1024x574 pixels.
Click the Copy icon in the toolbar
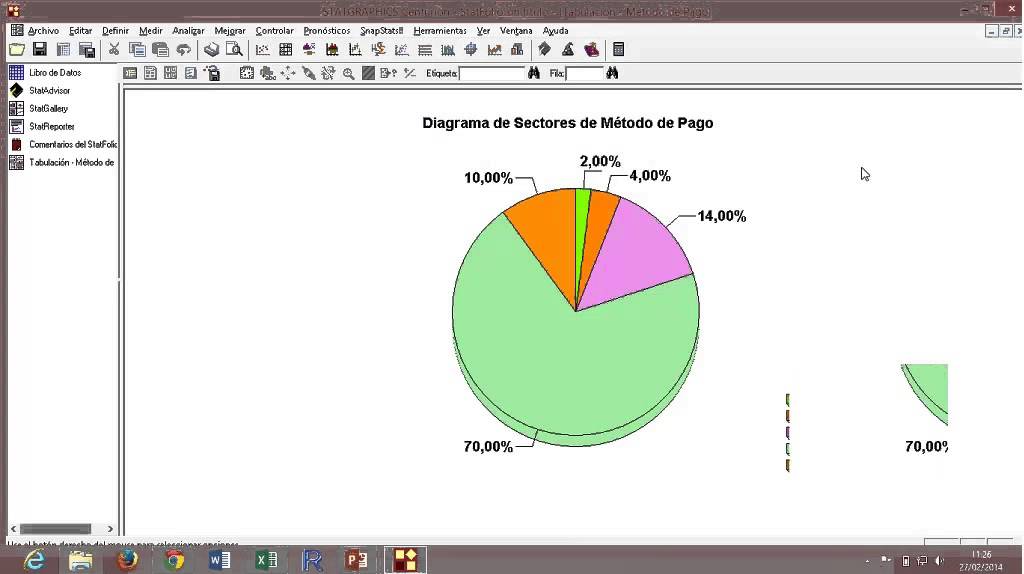pos(137,50)
